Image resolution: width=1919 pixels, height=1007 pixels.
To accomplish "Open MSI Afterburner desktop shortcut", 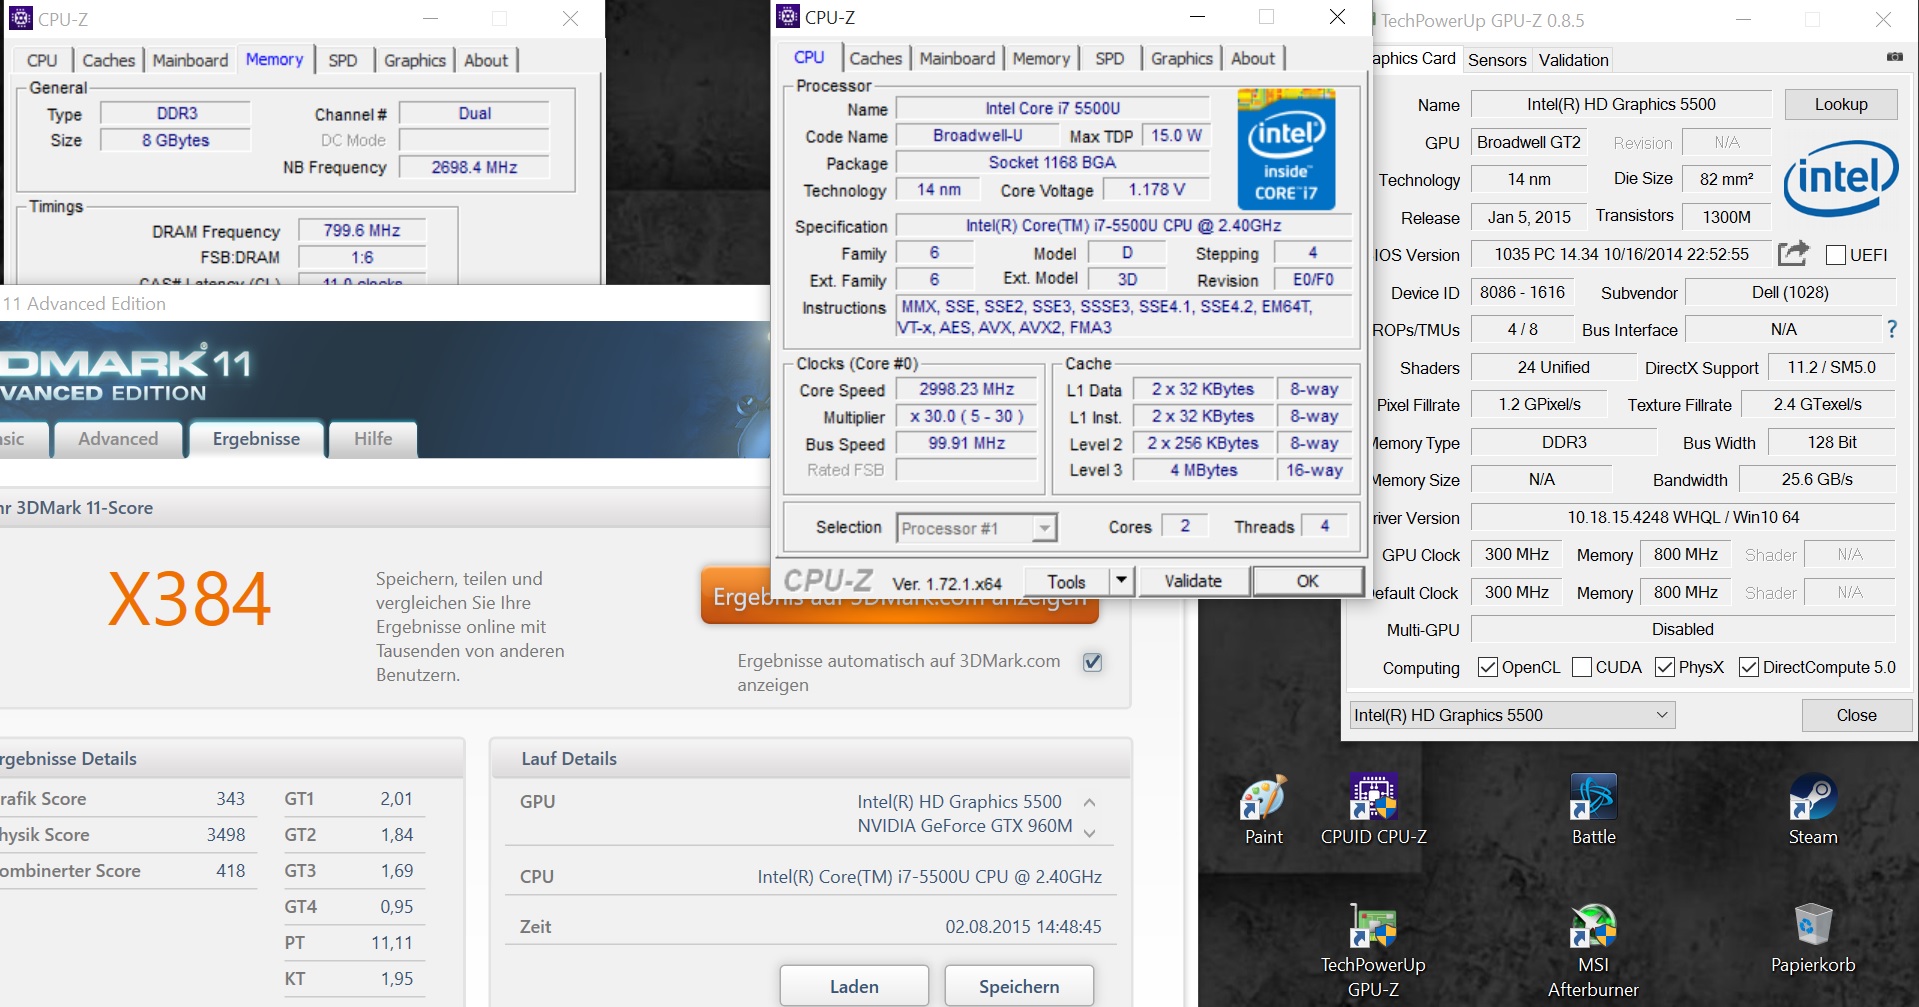I will [x=1593, y=951].
